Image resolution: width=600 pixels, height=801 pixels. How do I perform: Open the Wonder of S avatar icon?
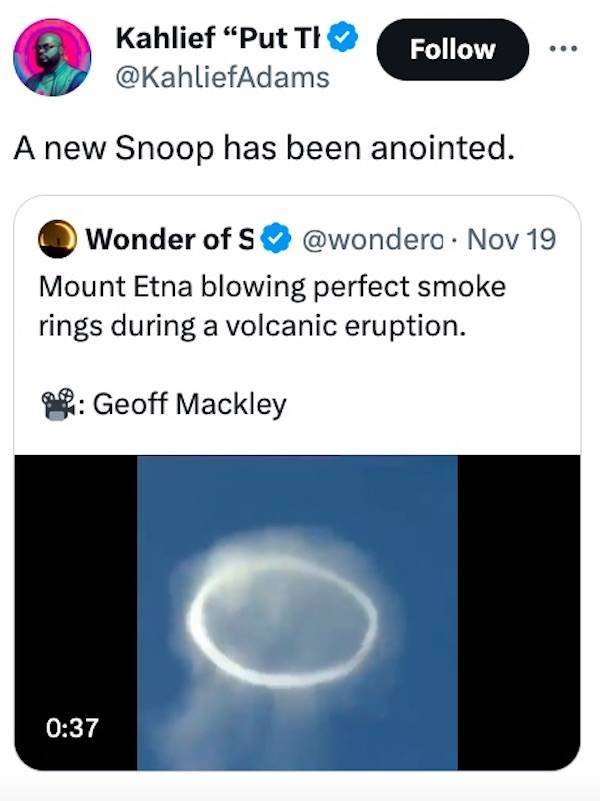click(62, 239)
